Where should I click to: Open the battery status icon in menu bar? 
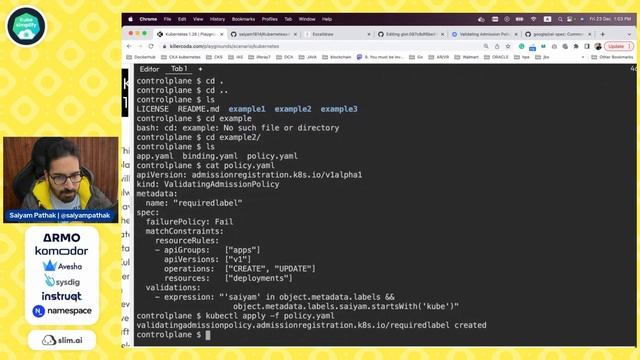[x=519, y=19]
